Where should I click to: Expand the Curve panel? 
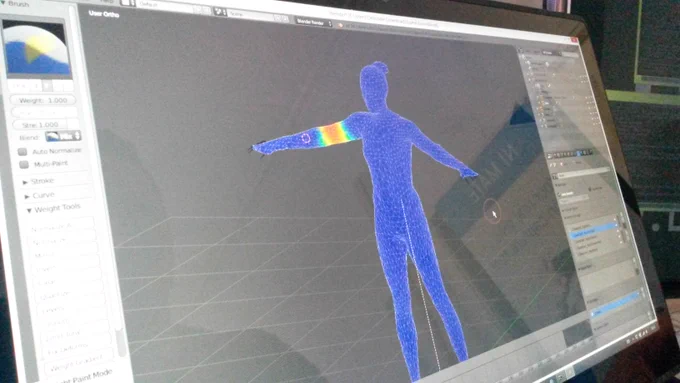click(39, 196)
